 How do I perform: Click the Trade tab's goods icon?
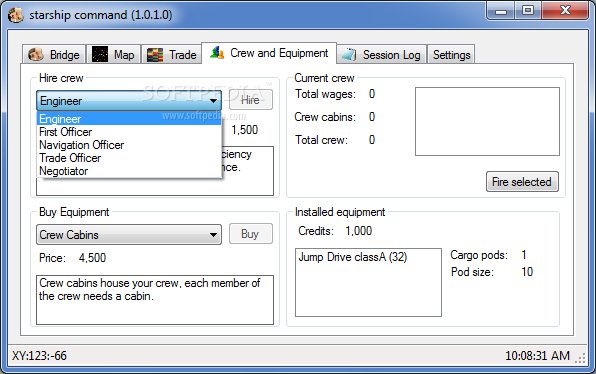click(x=155, y=55)
